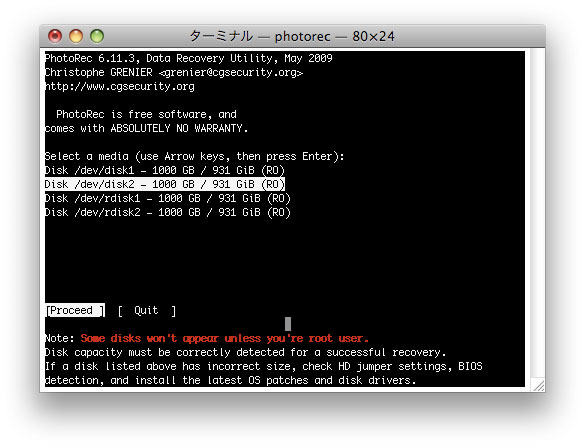Select the Disk /dev/disk1 entry
Screen dimensions: 585x447
pyautogui.click(x=165, y=171)
